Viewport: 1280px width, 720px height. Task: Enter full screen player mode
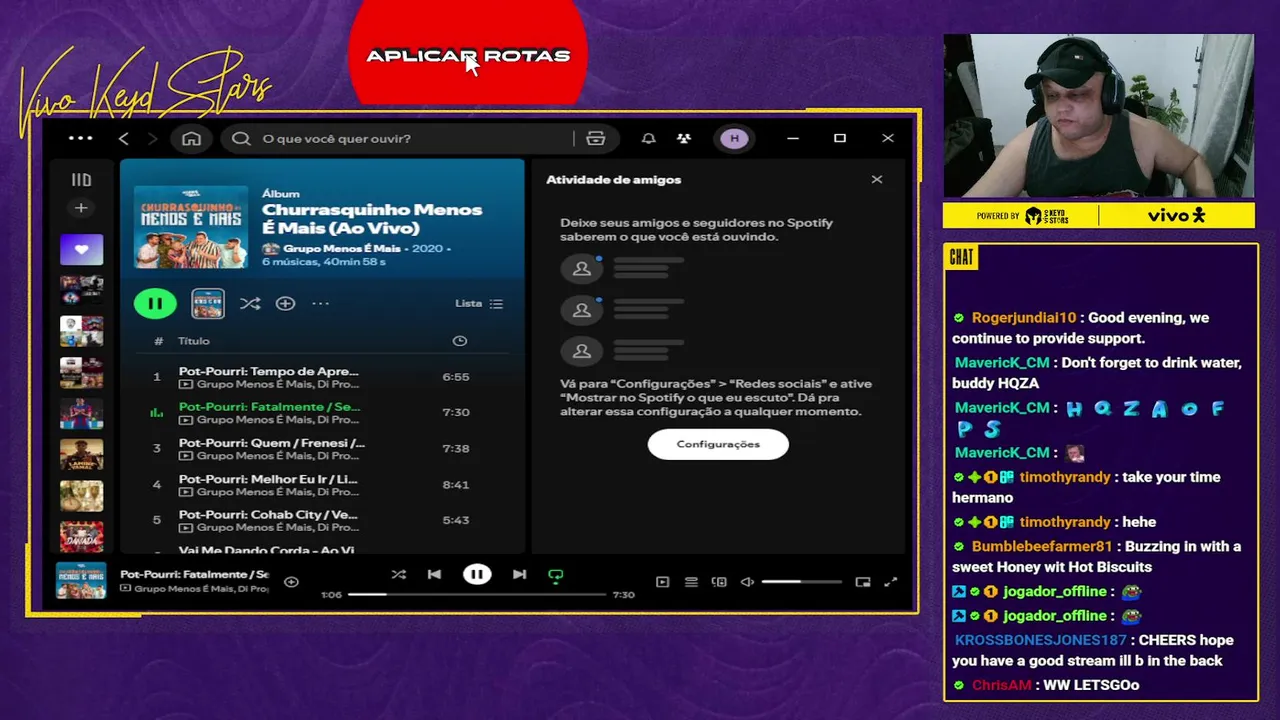point(891,582)
